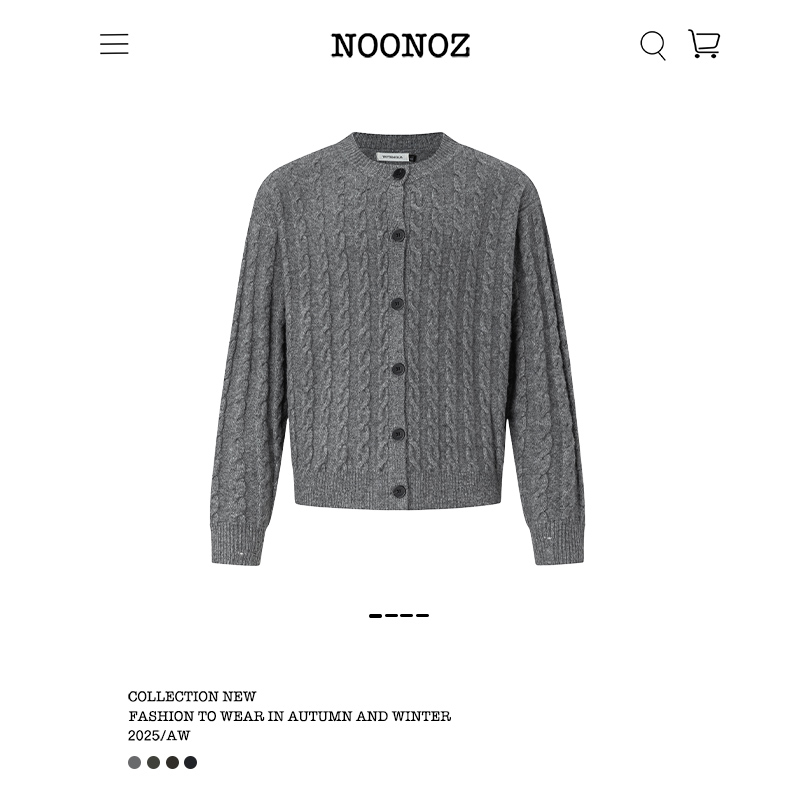This screenshot has width=800, height=800.
Task: Choose the light gray color swatch
Action: 135,762
